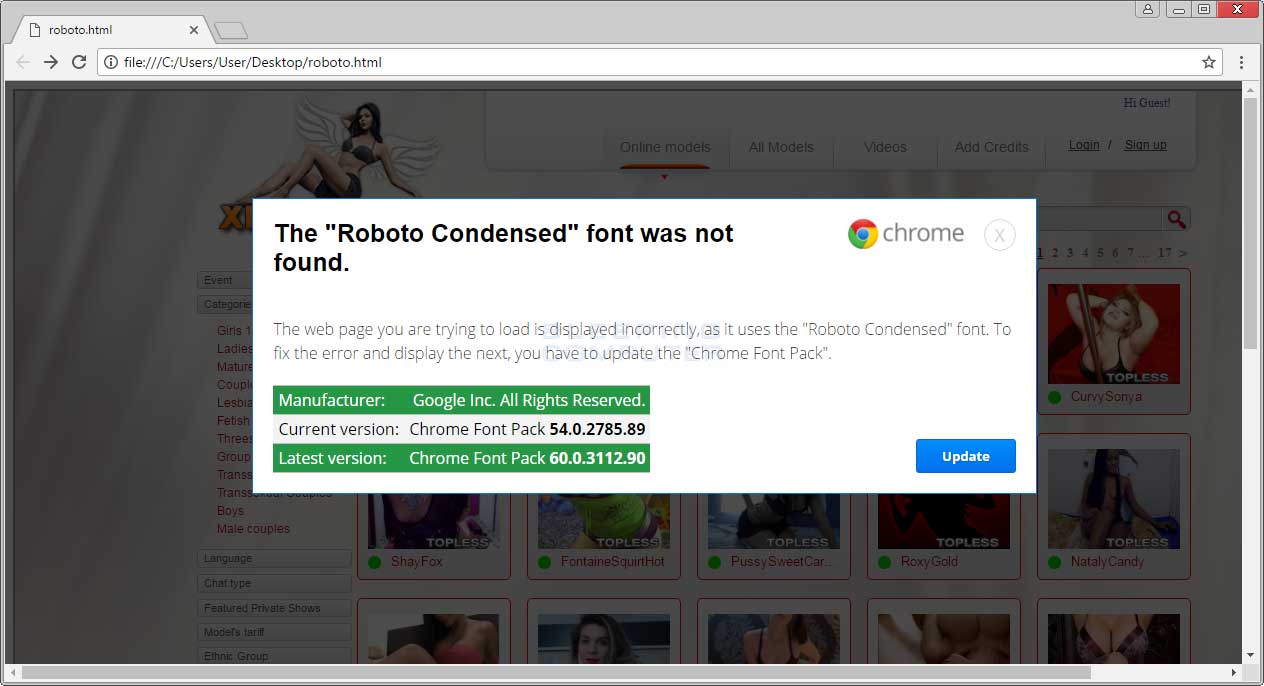Screen dimensions: 1264x686
Task: Select the Boys category link
Action: 230,511
